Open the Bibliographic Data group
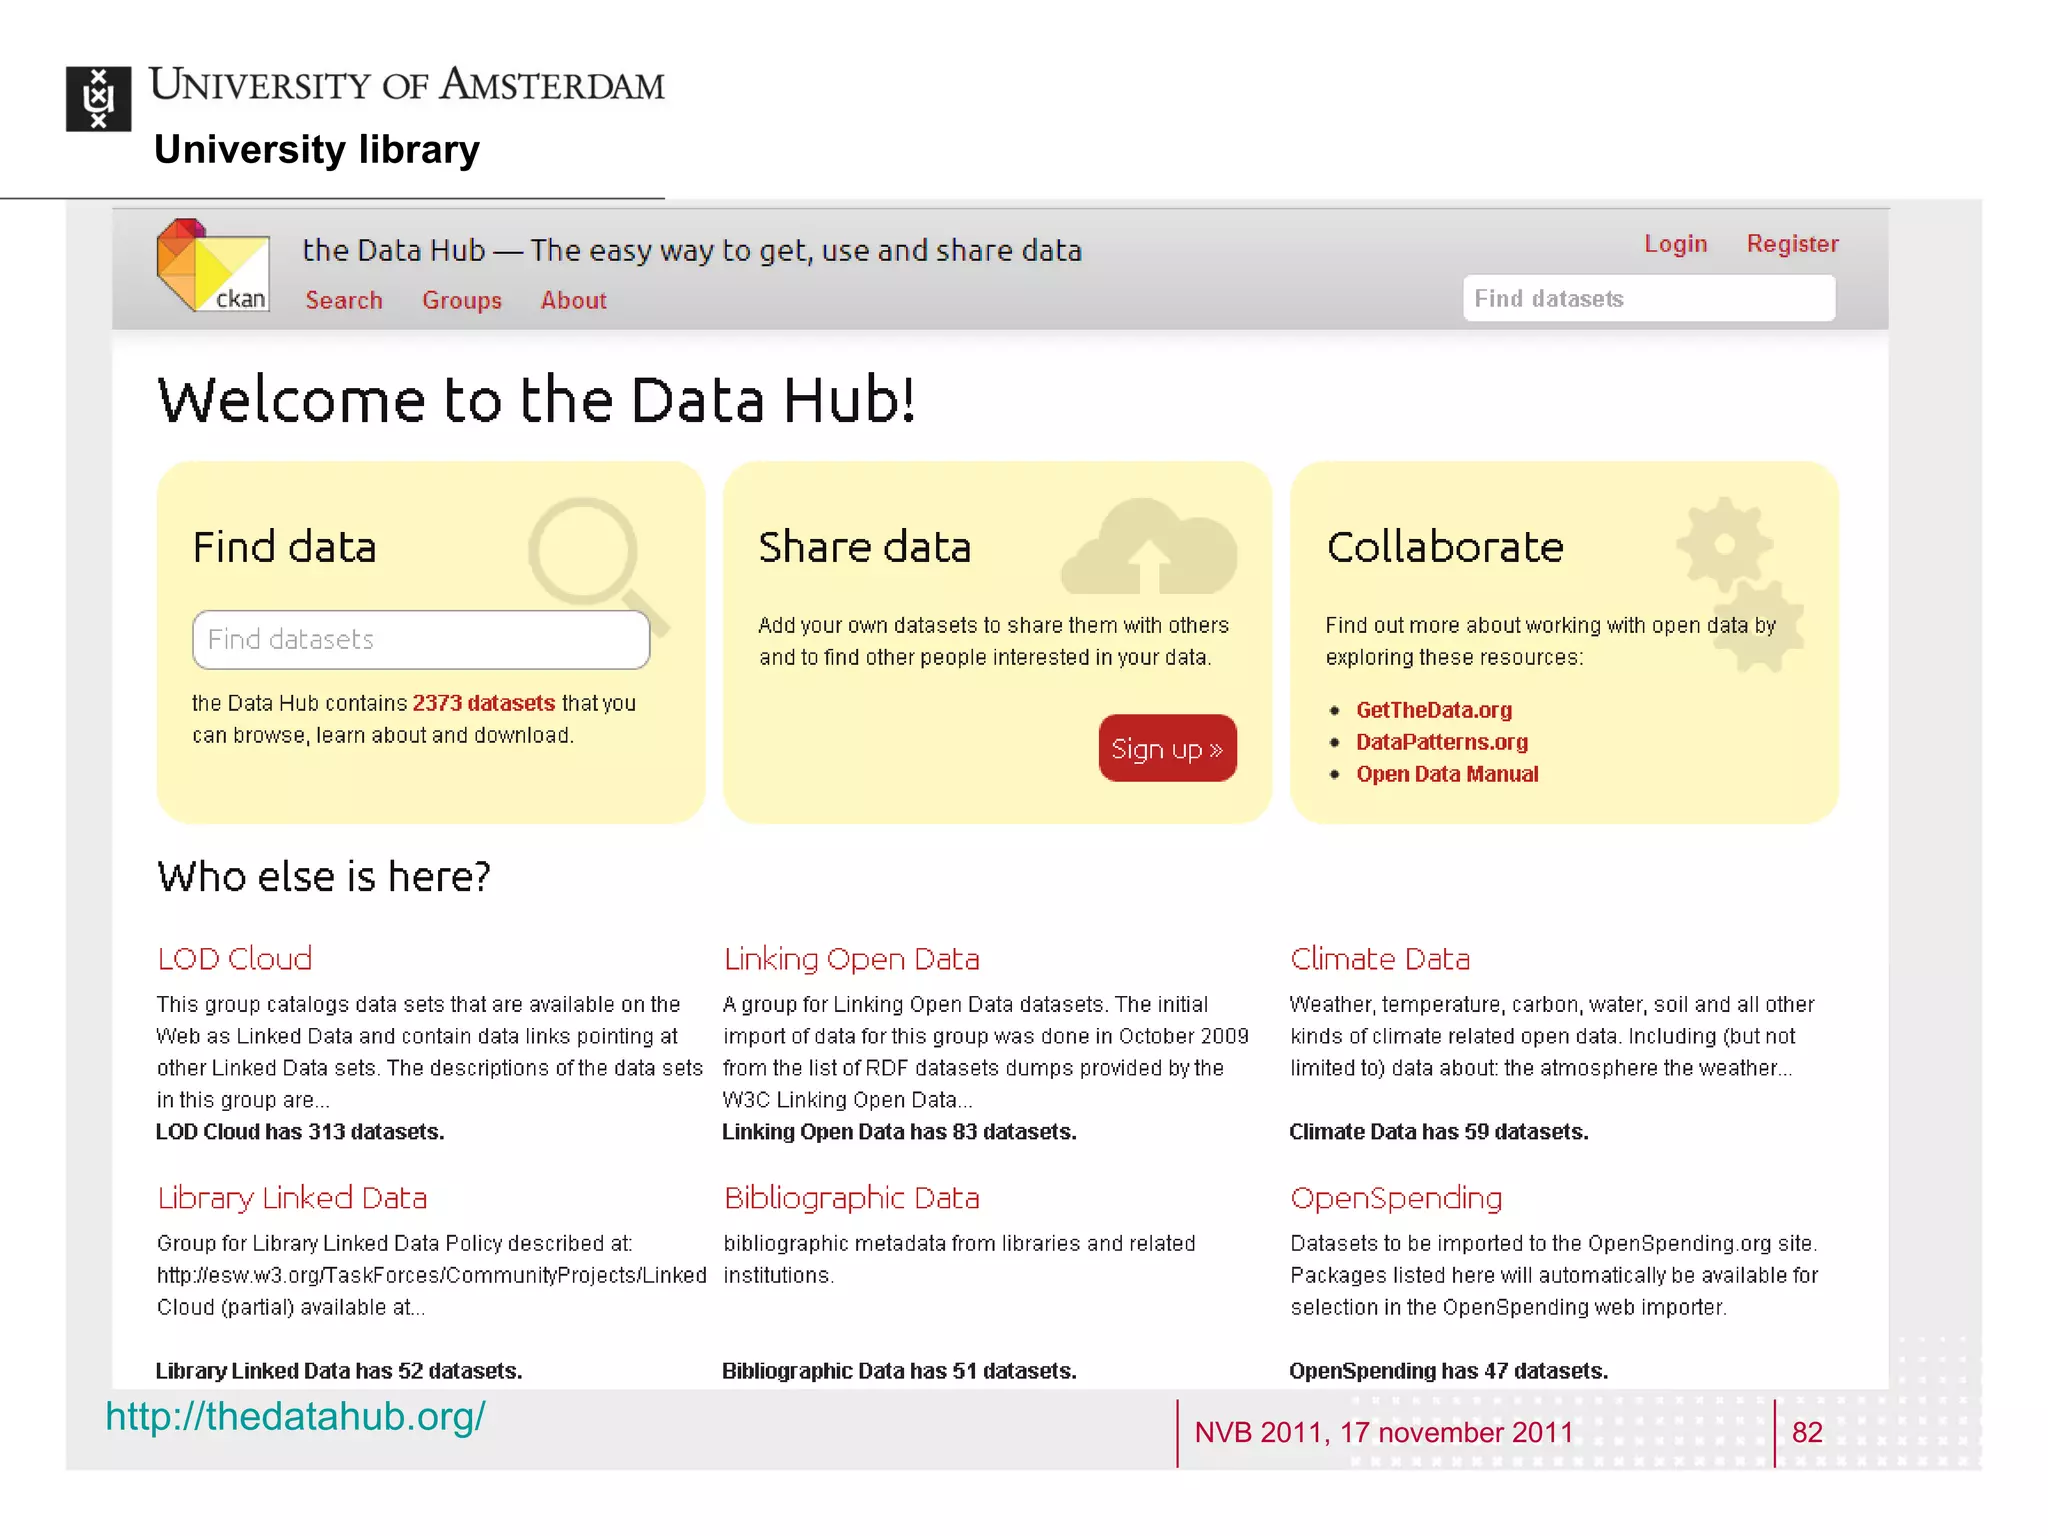The height and width of the screenshot is (1536, 2048). [x=851, y=1197]
